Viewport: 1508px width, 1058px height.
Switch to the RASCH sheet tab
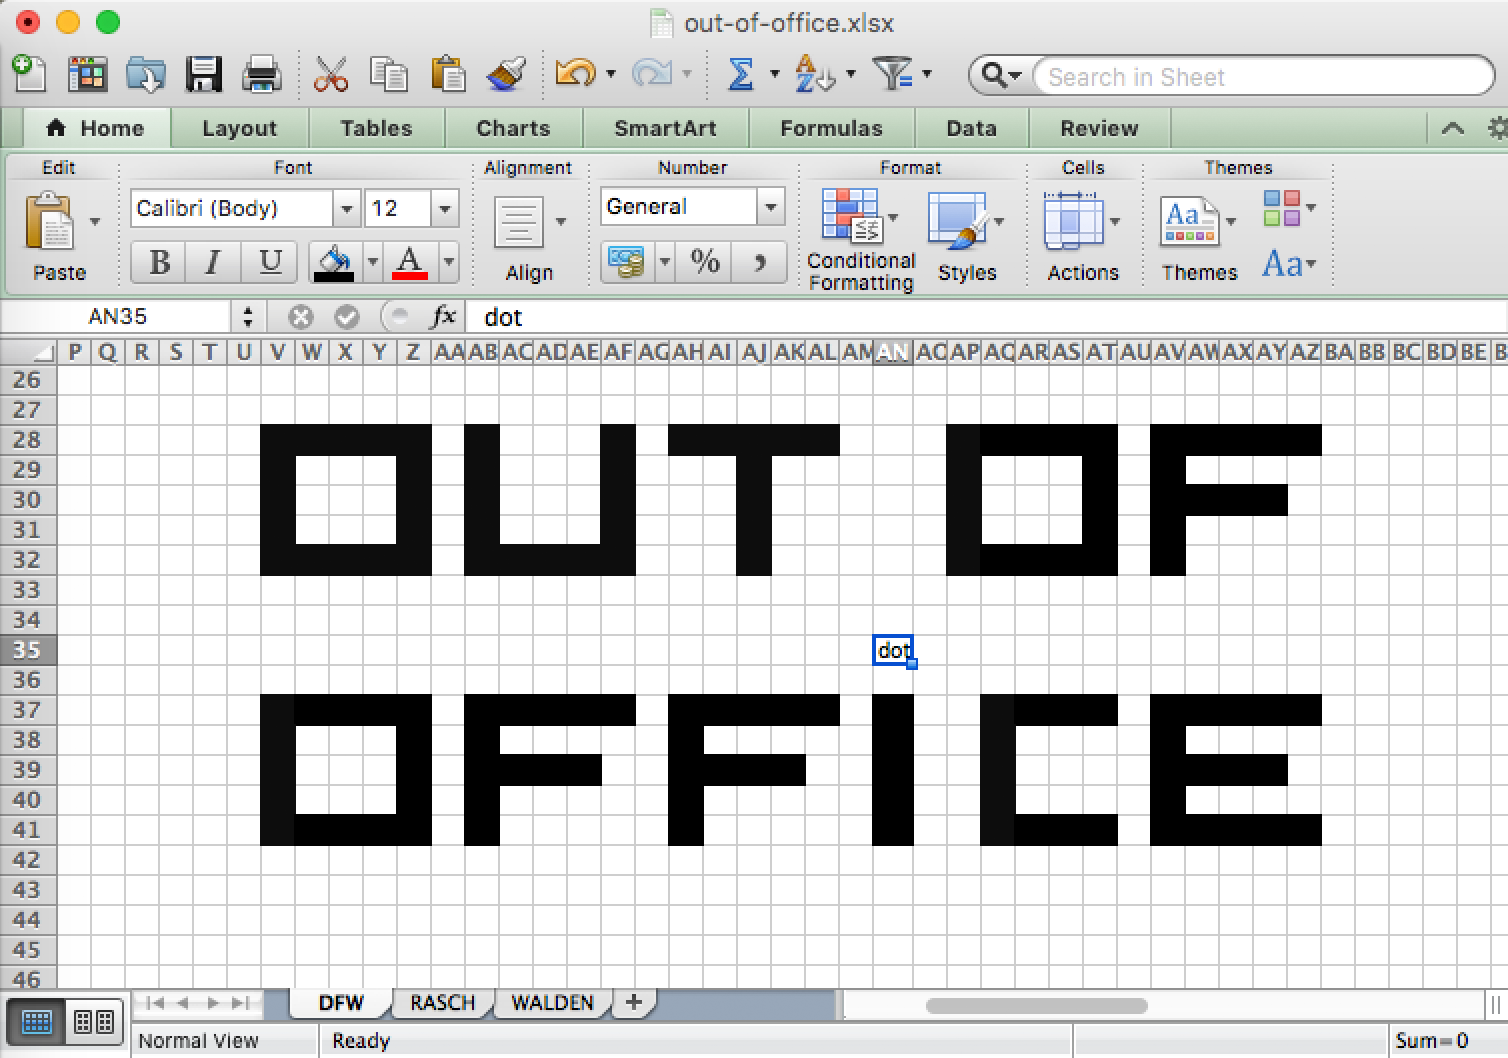point(442,1002)
